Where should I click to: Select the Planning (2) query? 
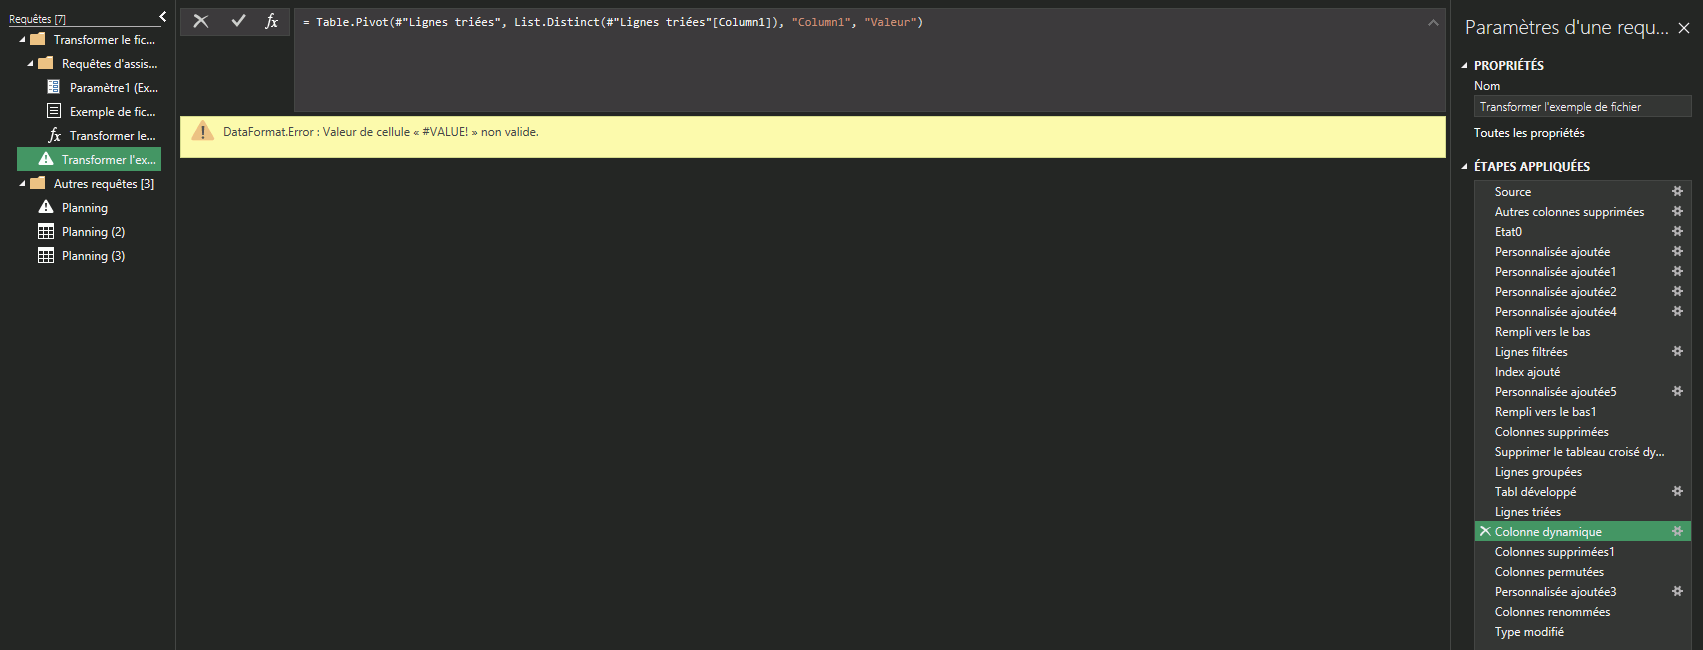point(93,232)
